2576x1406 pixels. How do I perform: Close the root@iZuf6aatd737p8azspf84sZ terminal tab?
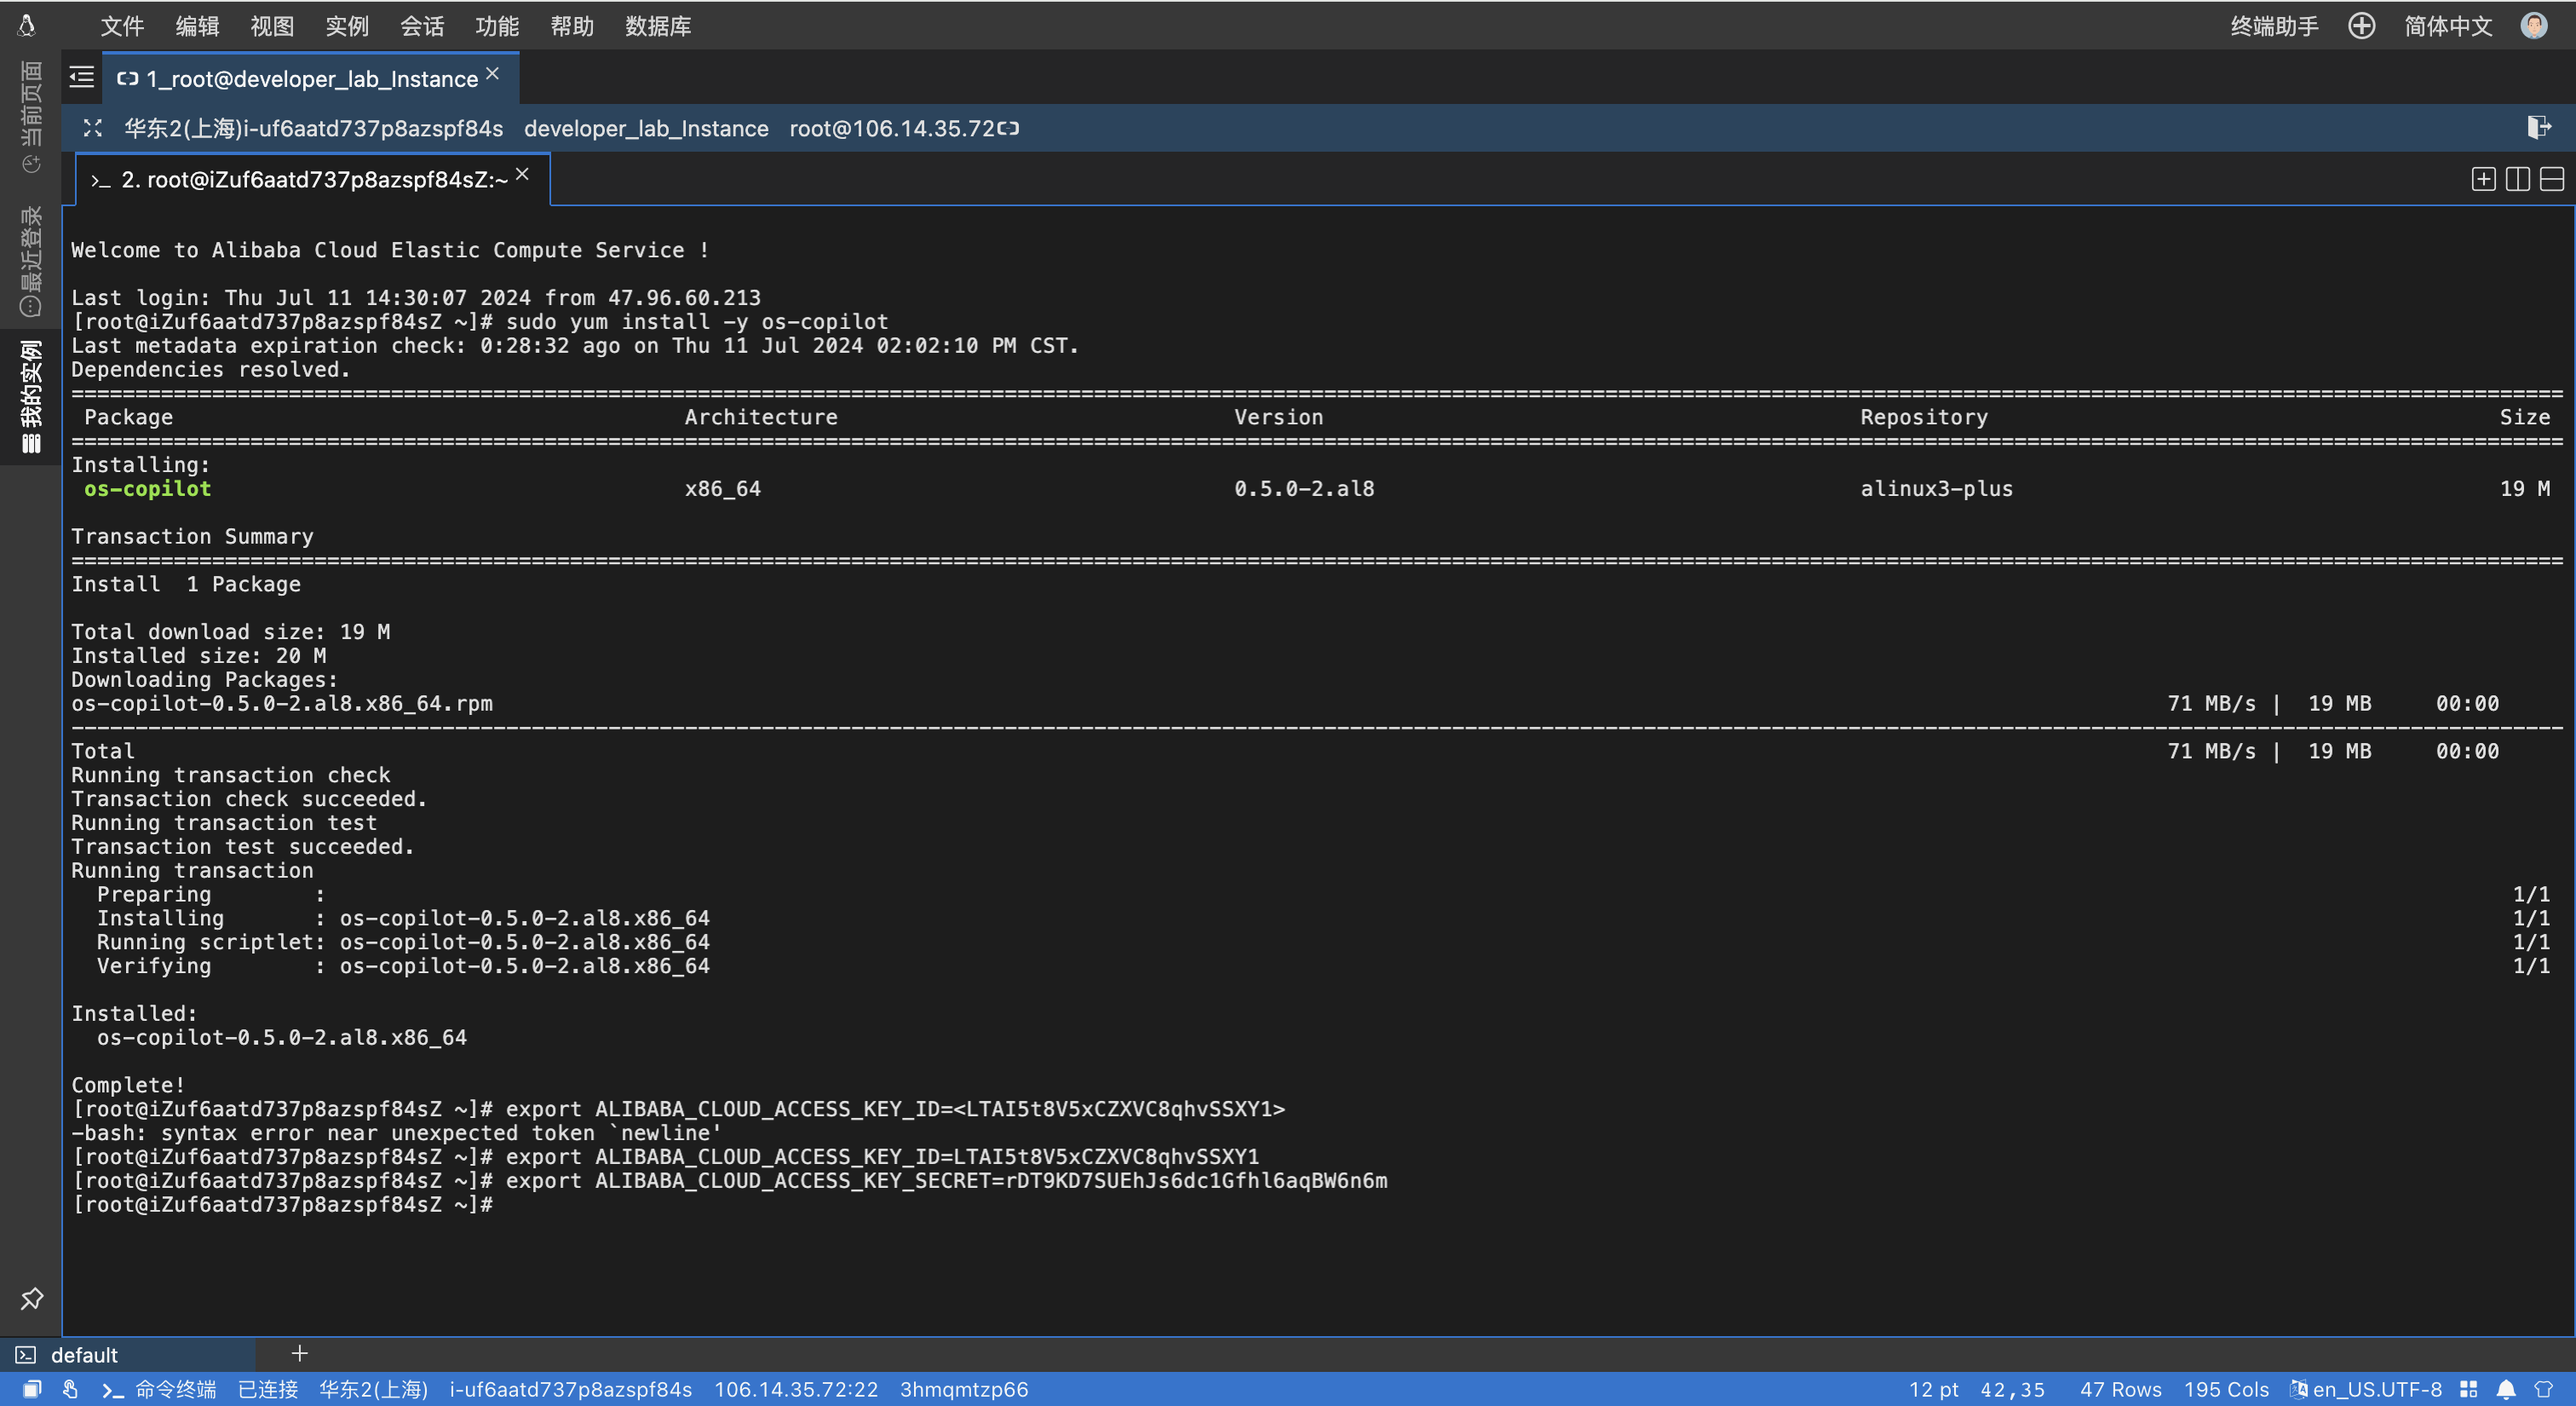(522, 174)
